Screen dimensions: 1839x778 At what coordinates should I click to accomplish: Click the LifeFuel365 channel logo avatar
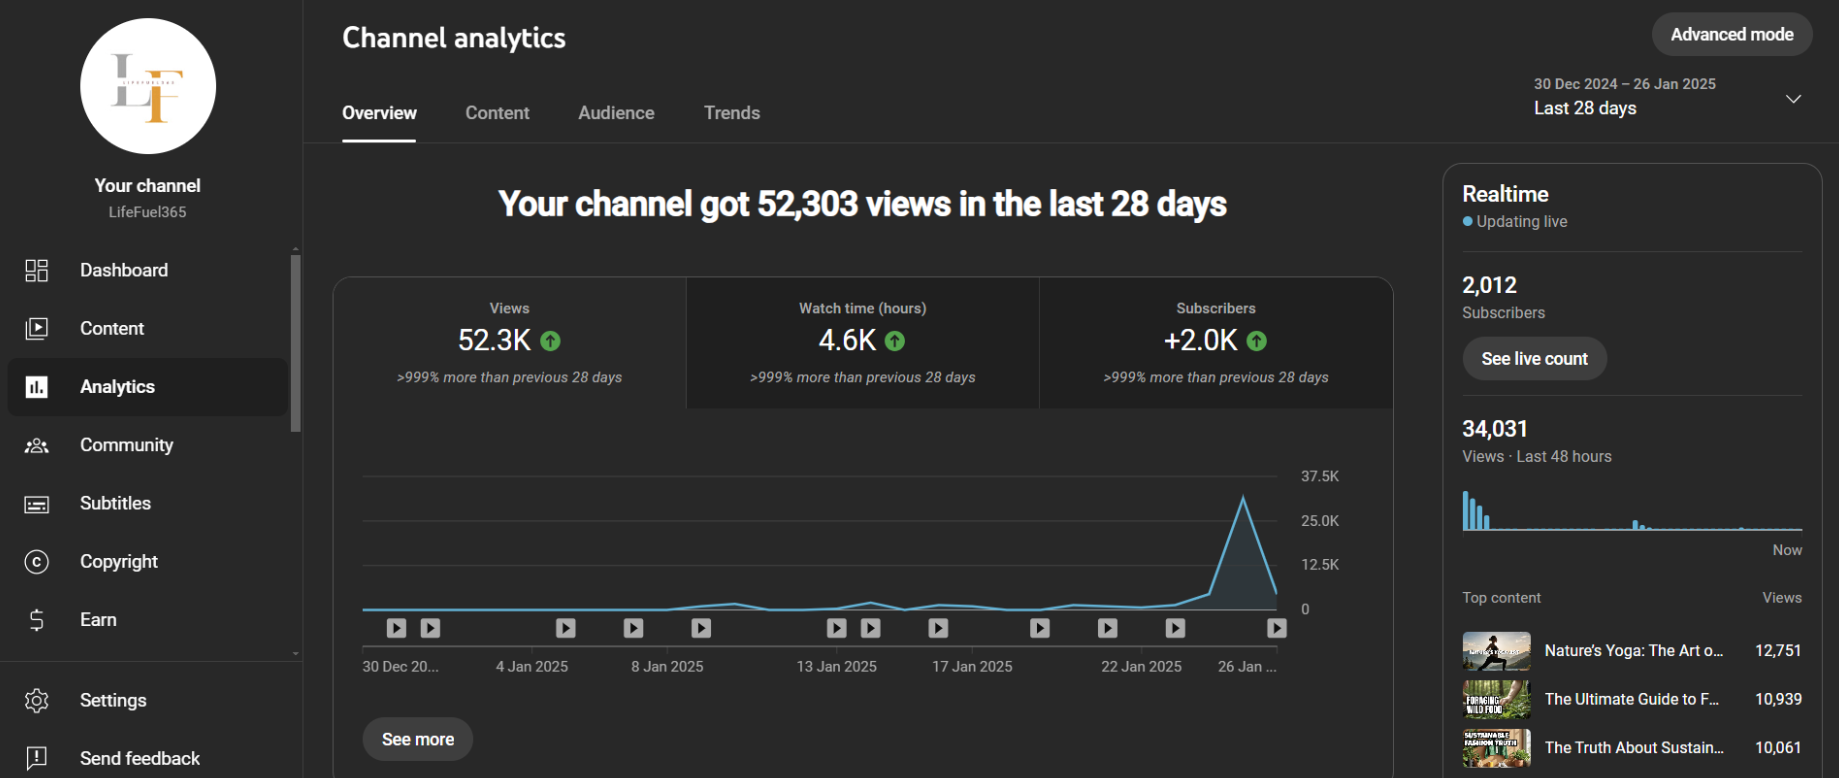148,86
